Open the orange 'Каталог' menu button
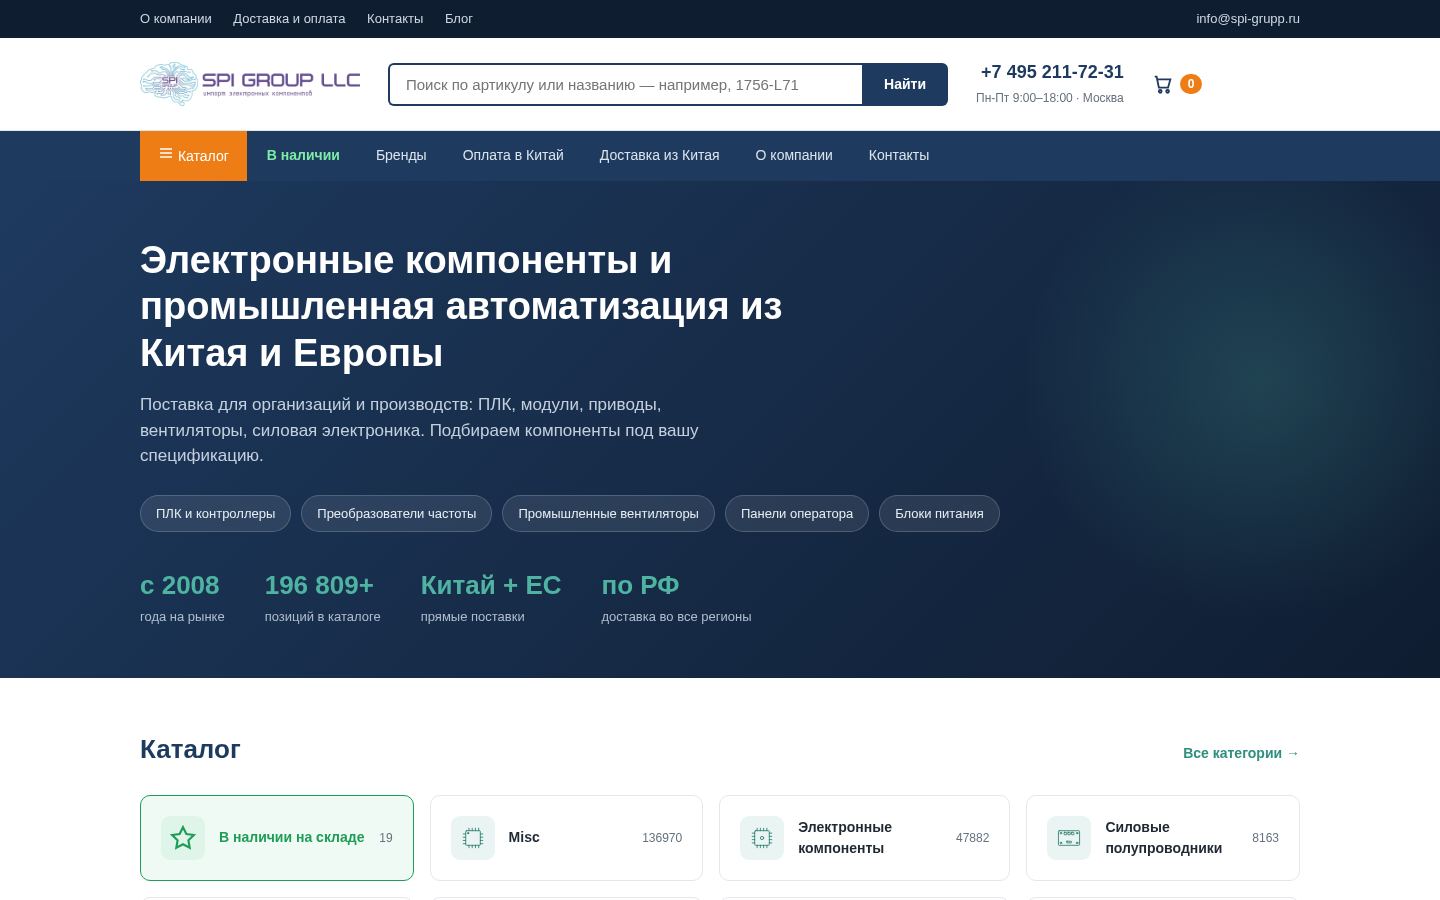Screen dimensions: 1440x900 193,156
